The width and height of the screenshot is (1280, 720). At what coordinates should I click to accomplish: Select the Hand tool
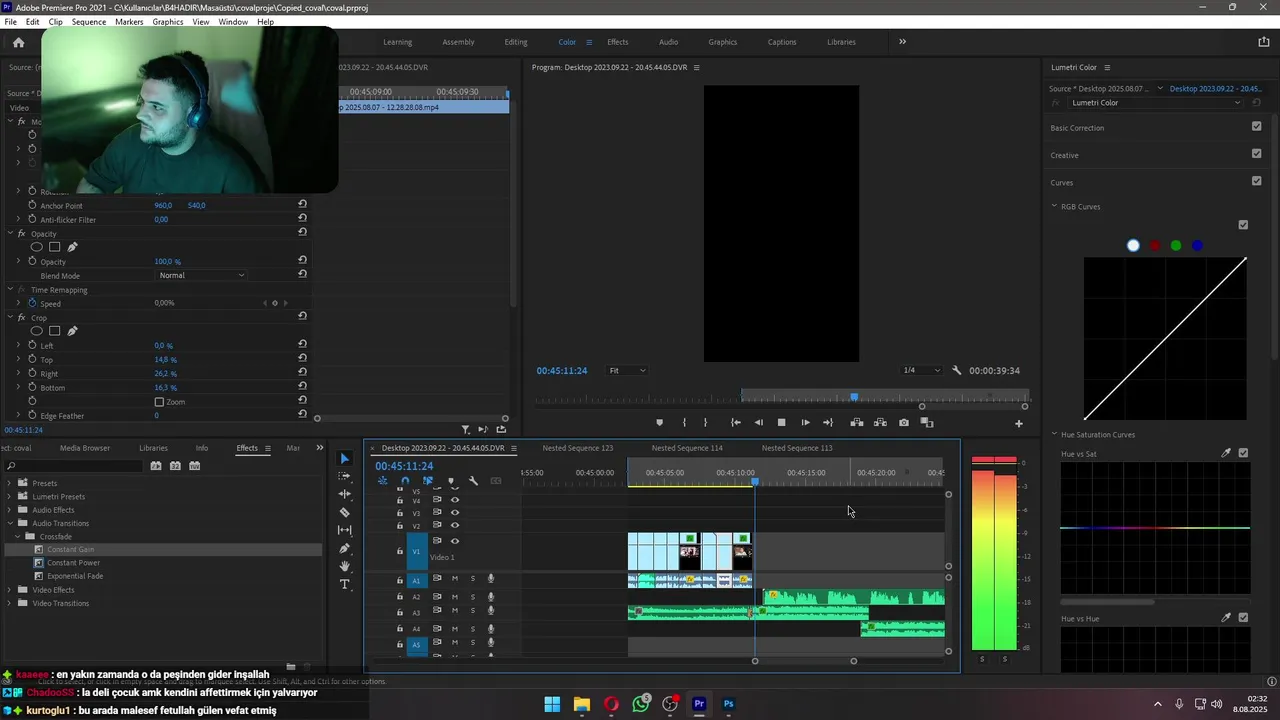click(x=345, y=566)
